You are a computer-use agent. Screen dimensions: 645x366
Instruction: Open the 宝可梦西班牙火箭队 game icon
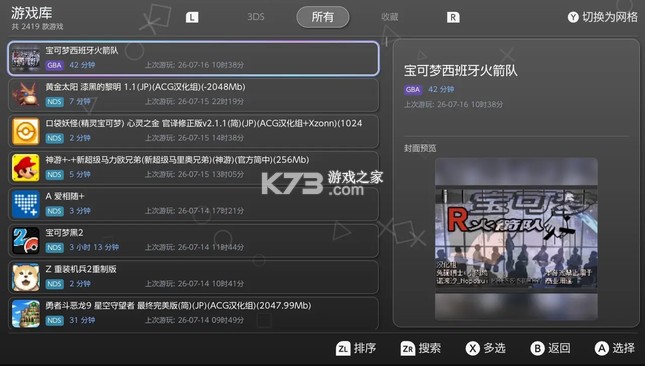[26, 58]
